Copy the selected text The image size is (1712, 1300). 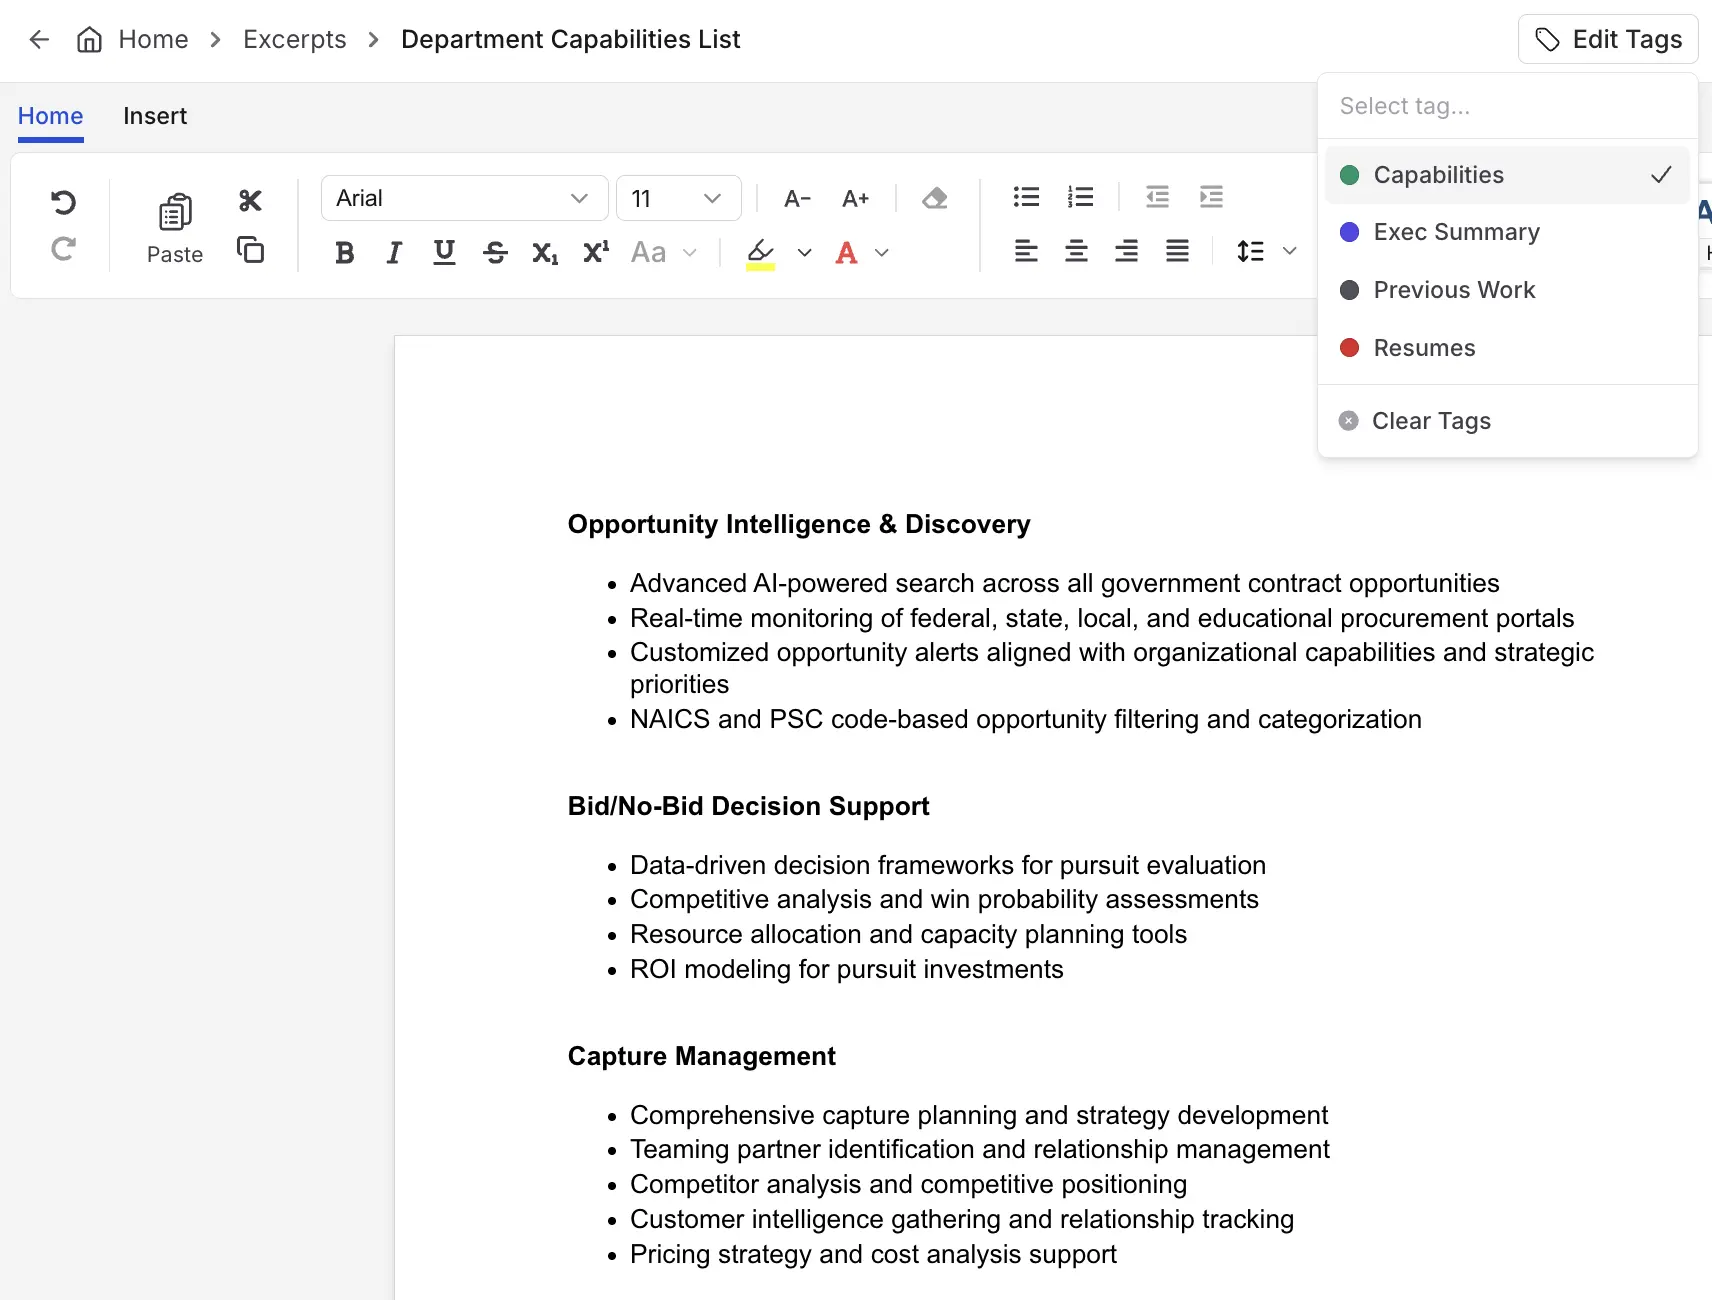(250, 251)
